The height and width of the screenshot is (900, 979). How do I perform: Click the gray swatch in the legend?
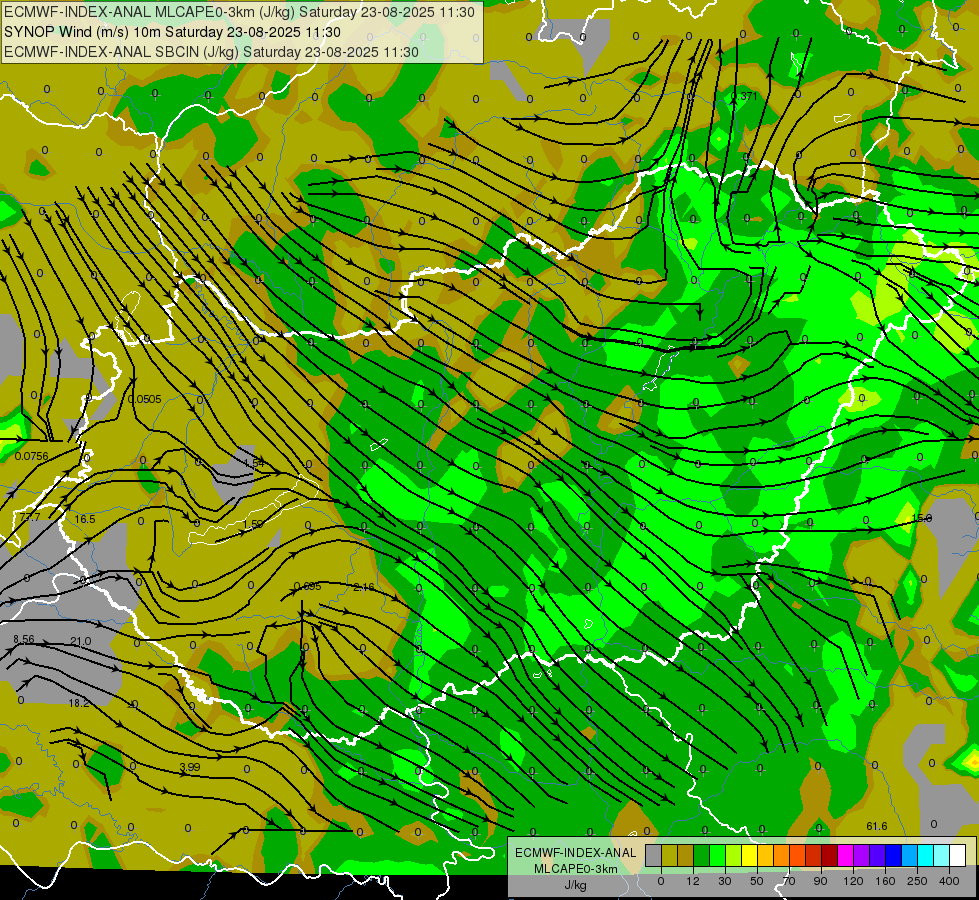coord(654,856)
